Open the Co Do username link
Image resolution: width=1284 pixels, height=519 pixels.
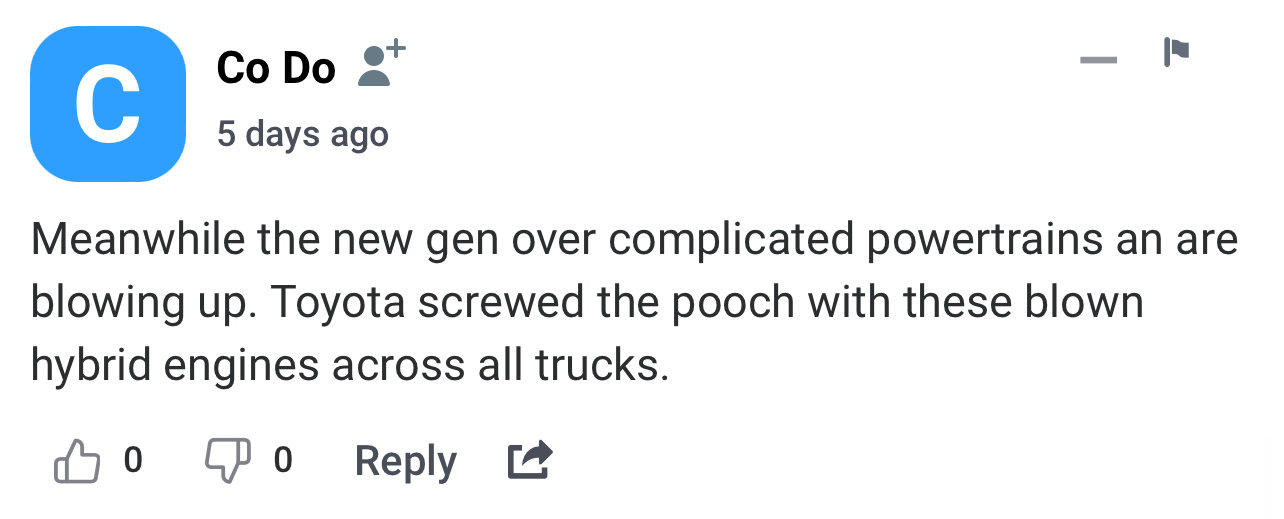[276, 68]
